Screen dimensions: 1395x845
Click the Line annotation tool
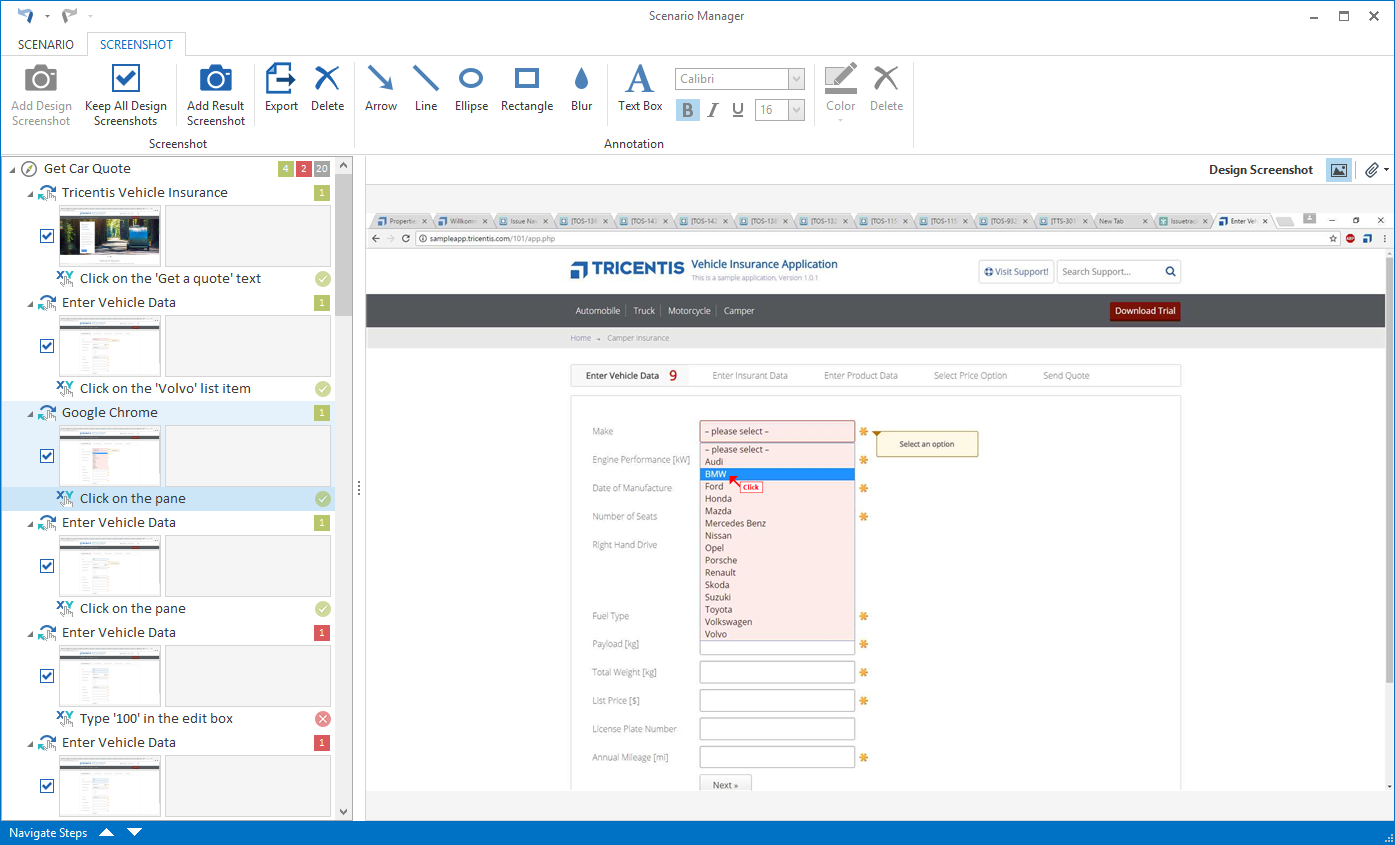point(426,88)
